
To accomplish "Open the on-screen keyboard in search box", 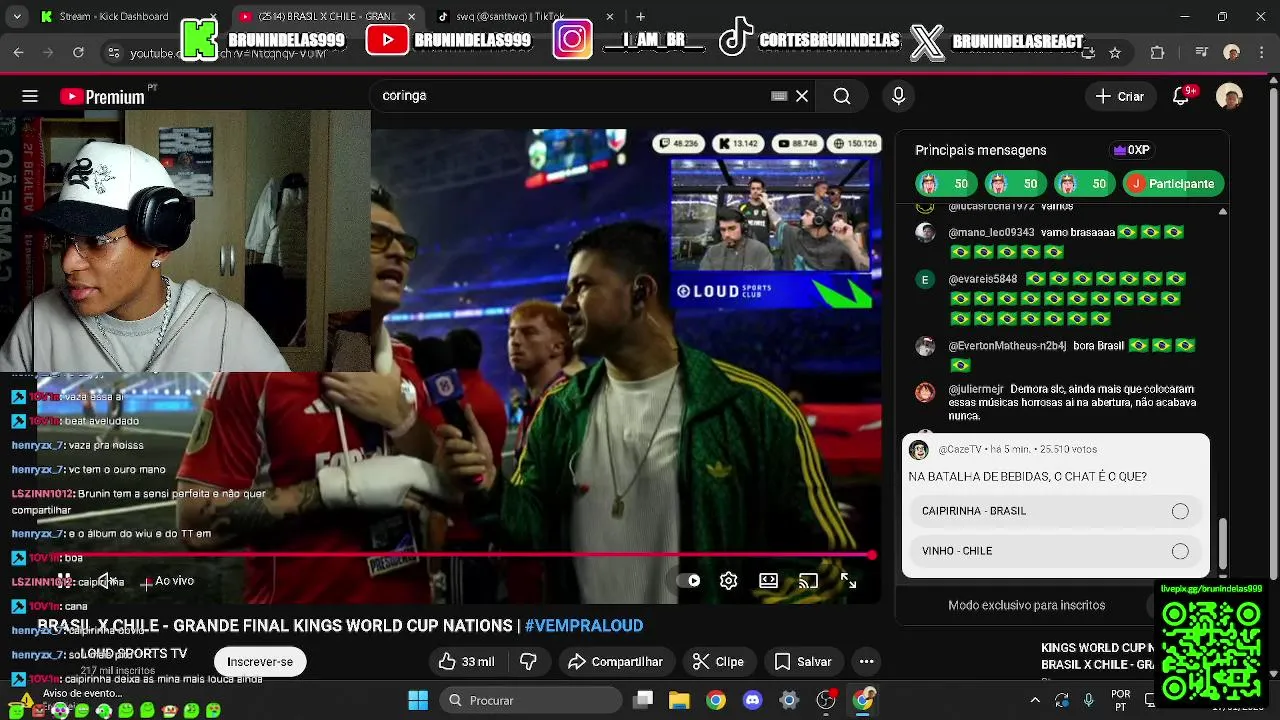I will point(779,96).
